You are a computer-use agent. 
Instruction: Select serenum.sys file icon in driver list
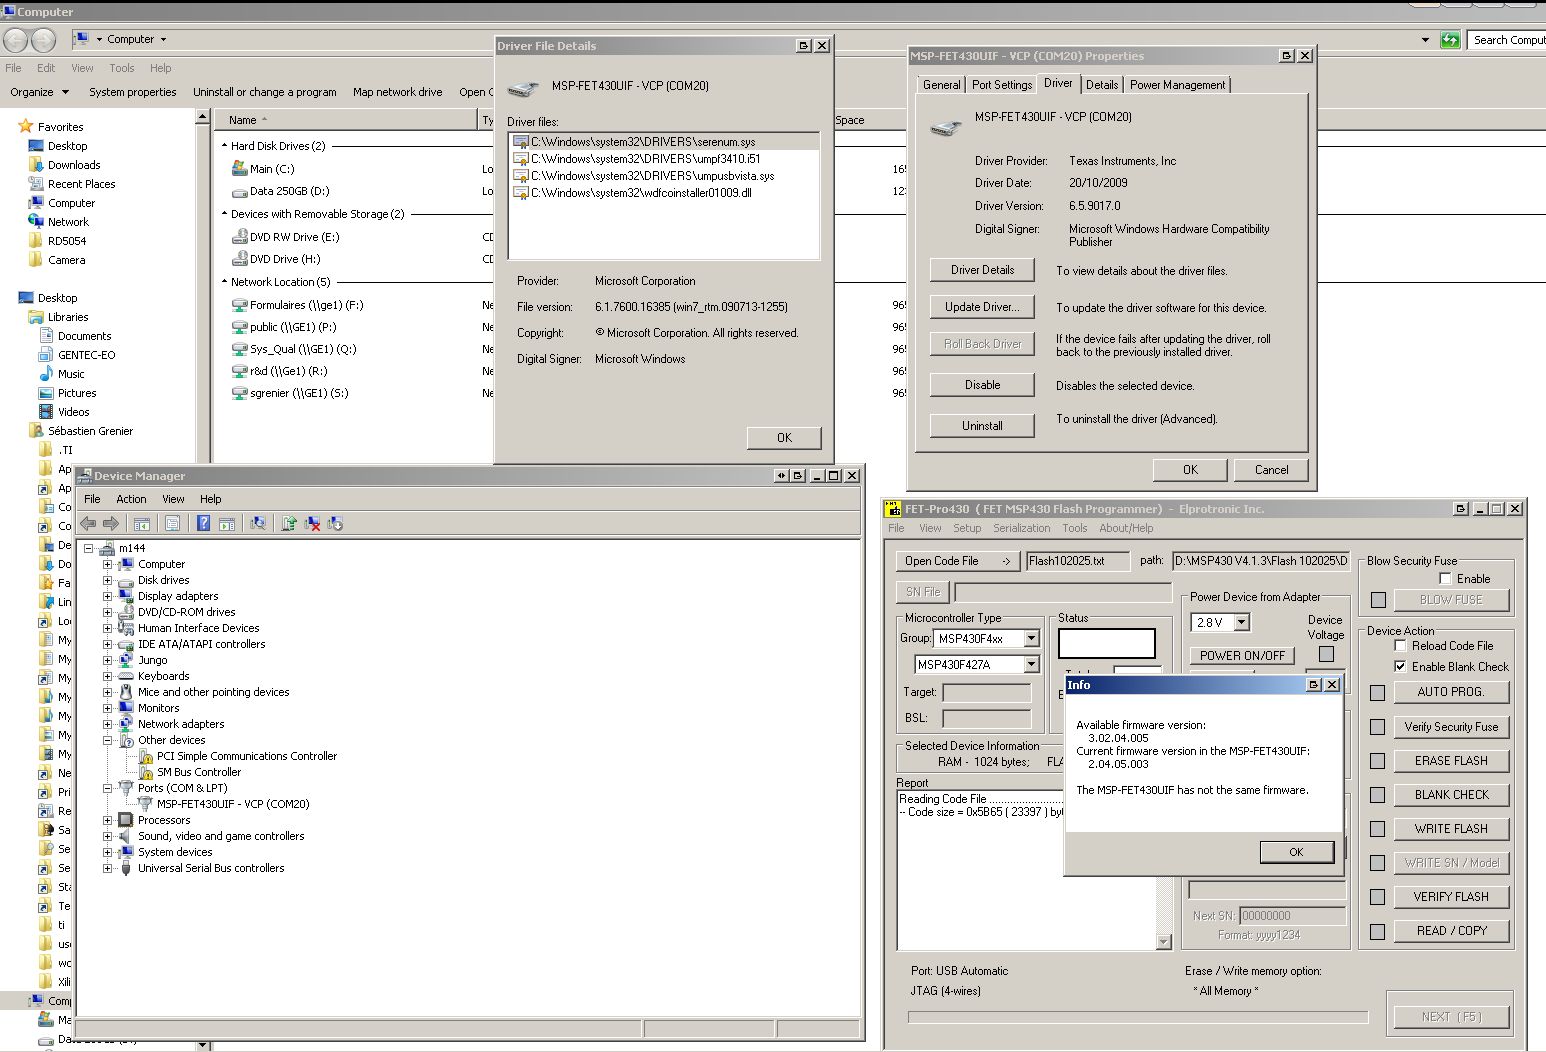coord(520,142)
